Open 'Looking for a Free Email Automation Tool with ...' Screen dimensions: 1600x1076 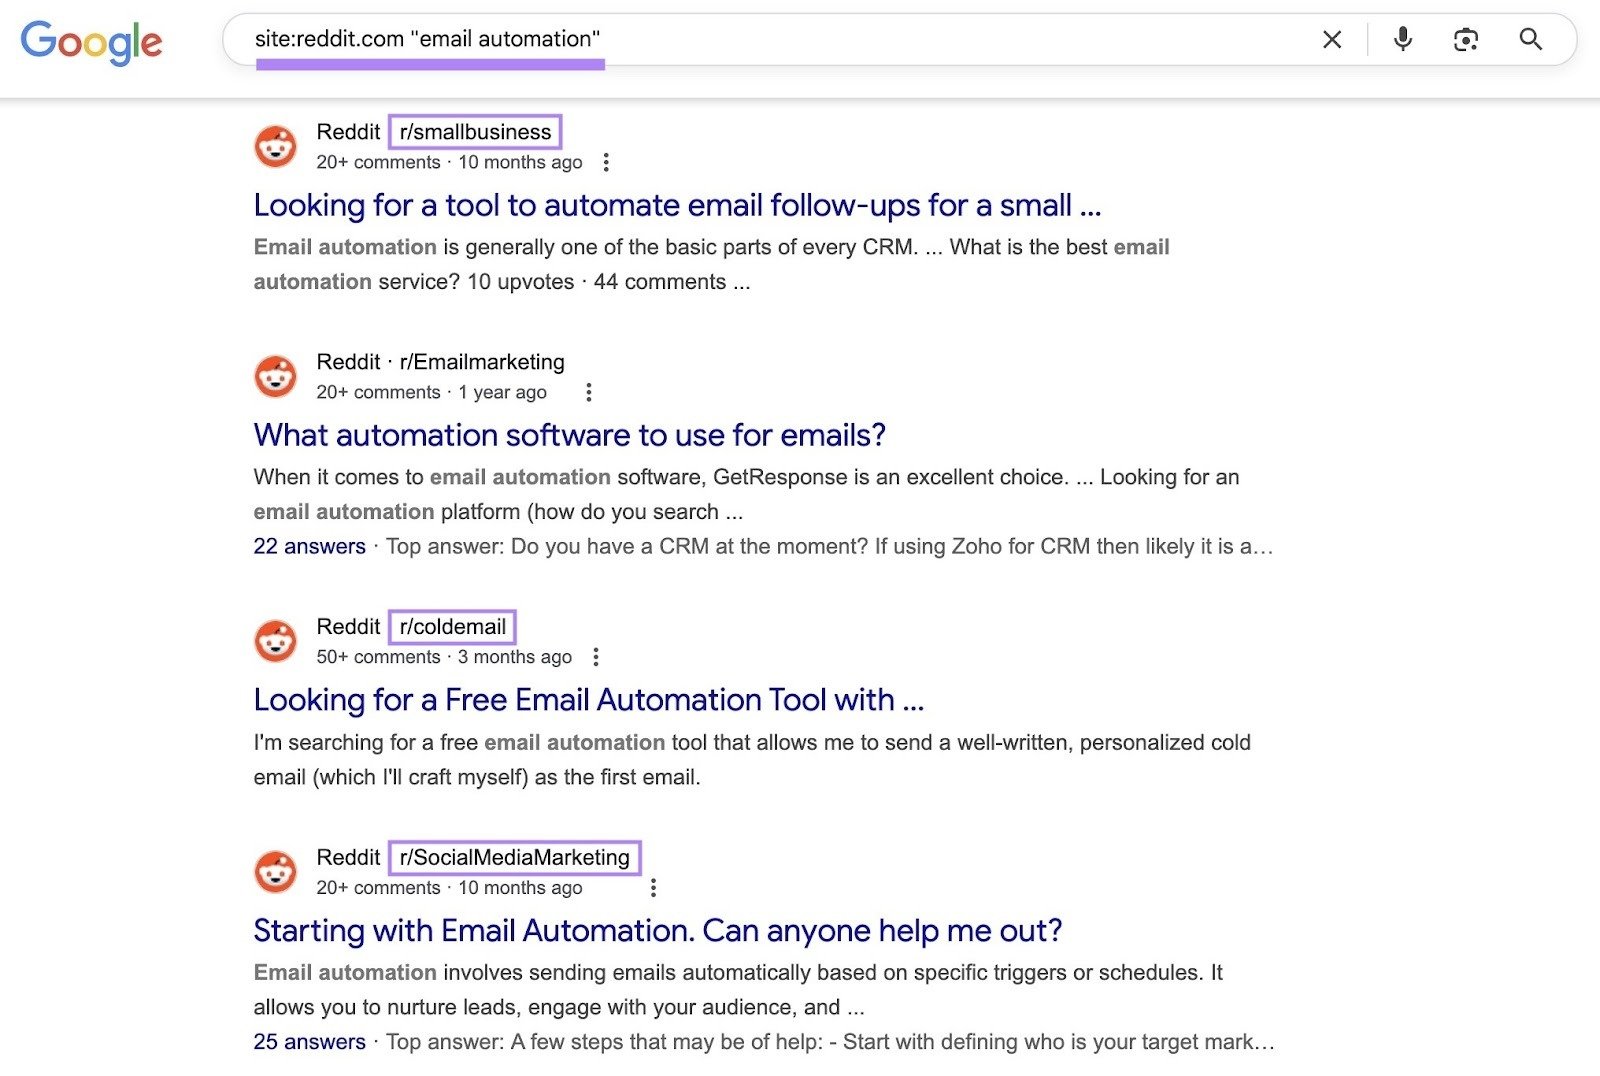589,700
